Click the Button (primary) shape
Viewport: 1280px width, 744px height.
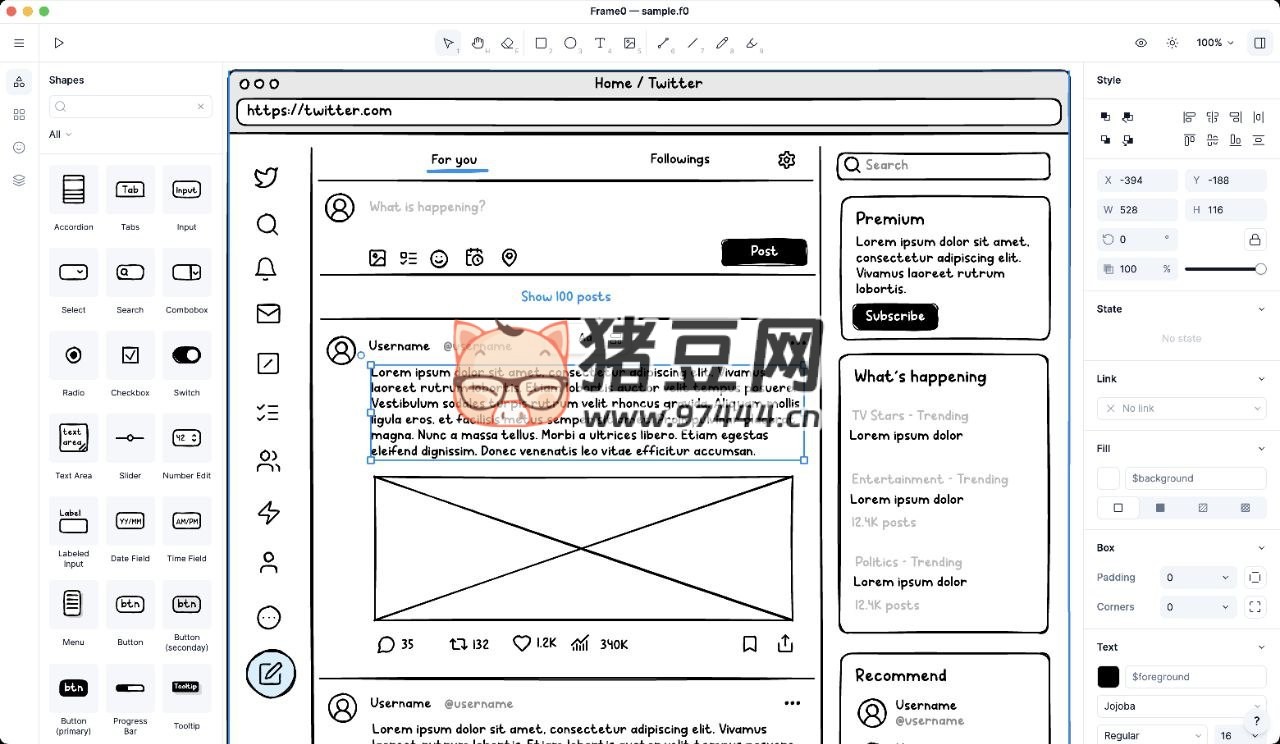73,688
